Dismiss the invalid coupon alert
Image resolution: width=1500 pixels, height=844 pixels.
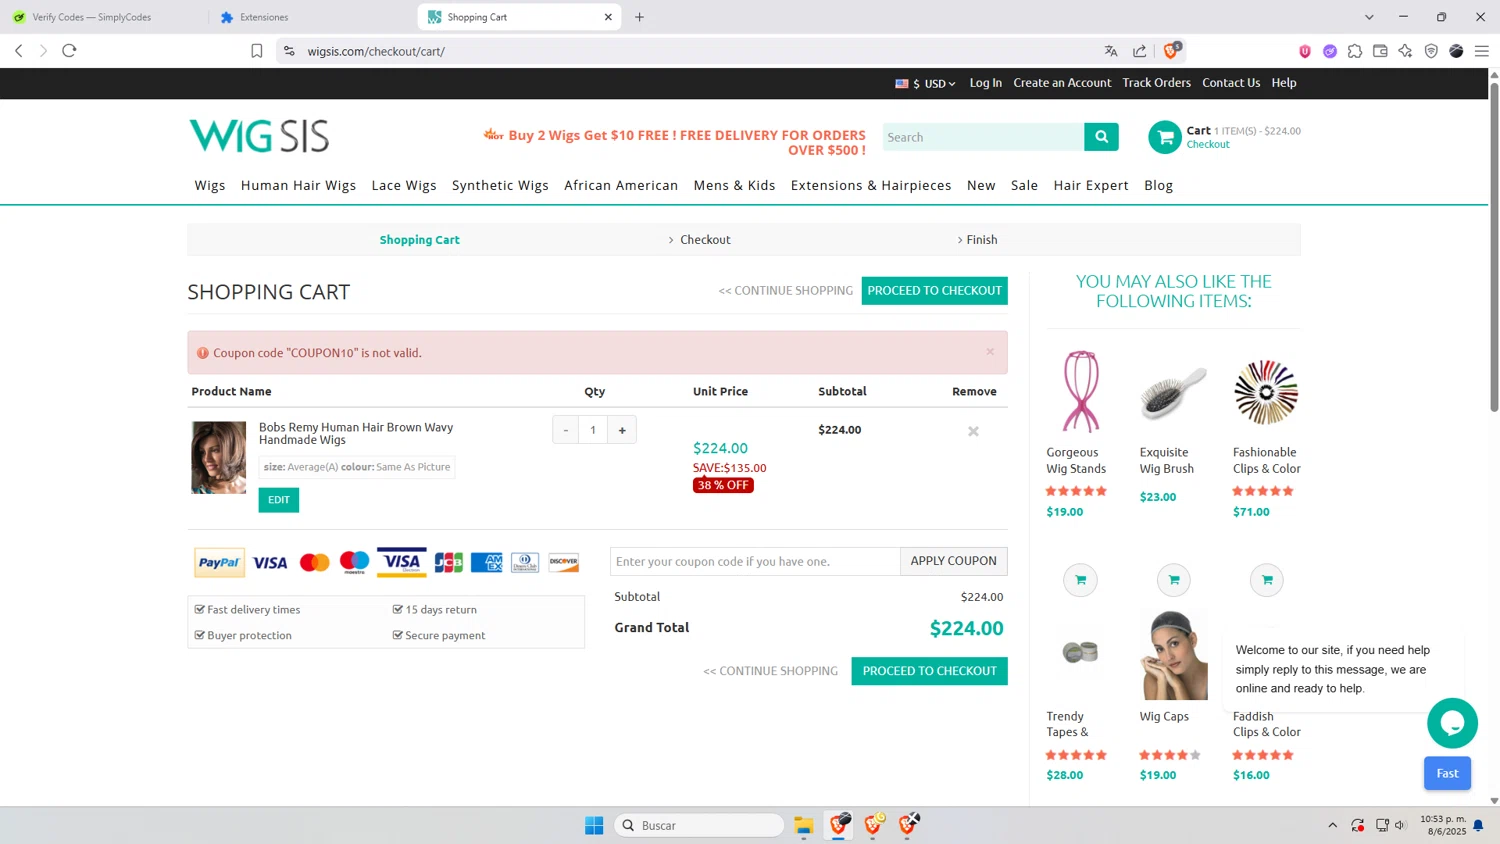click(990, 351)
